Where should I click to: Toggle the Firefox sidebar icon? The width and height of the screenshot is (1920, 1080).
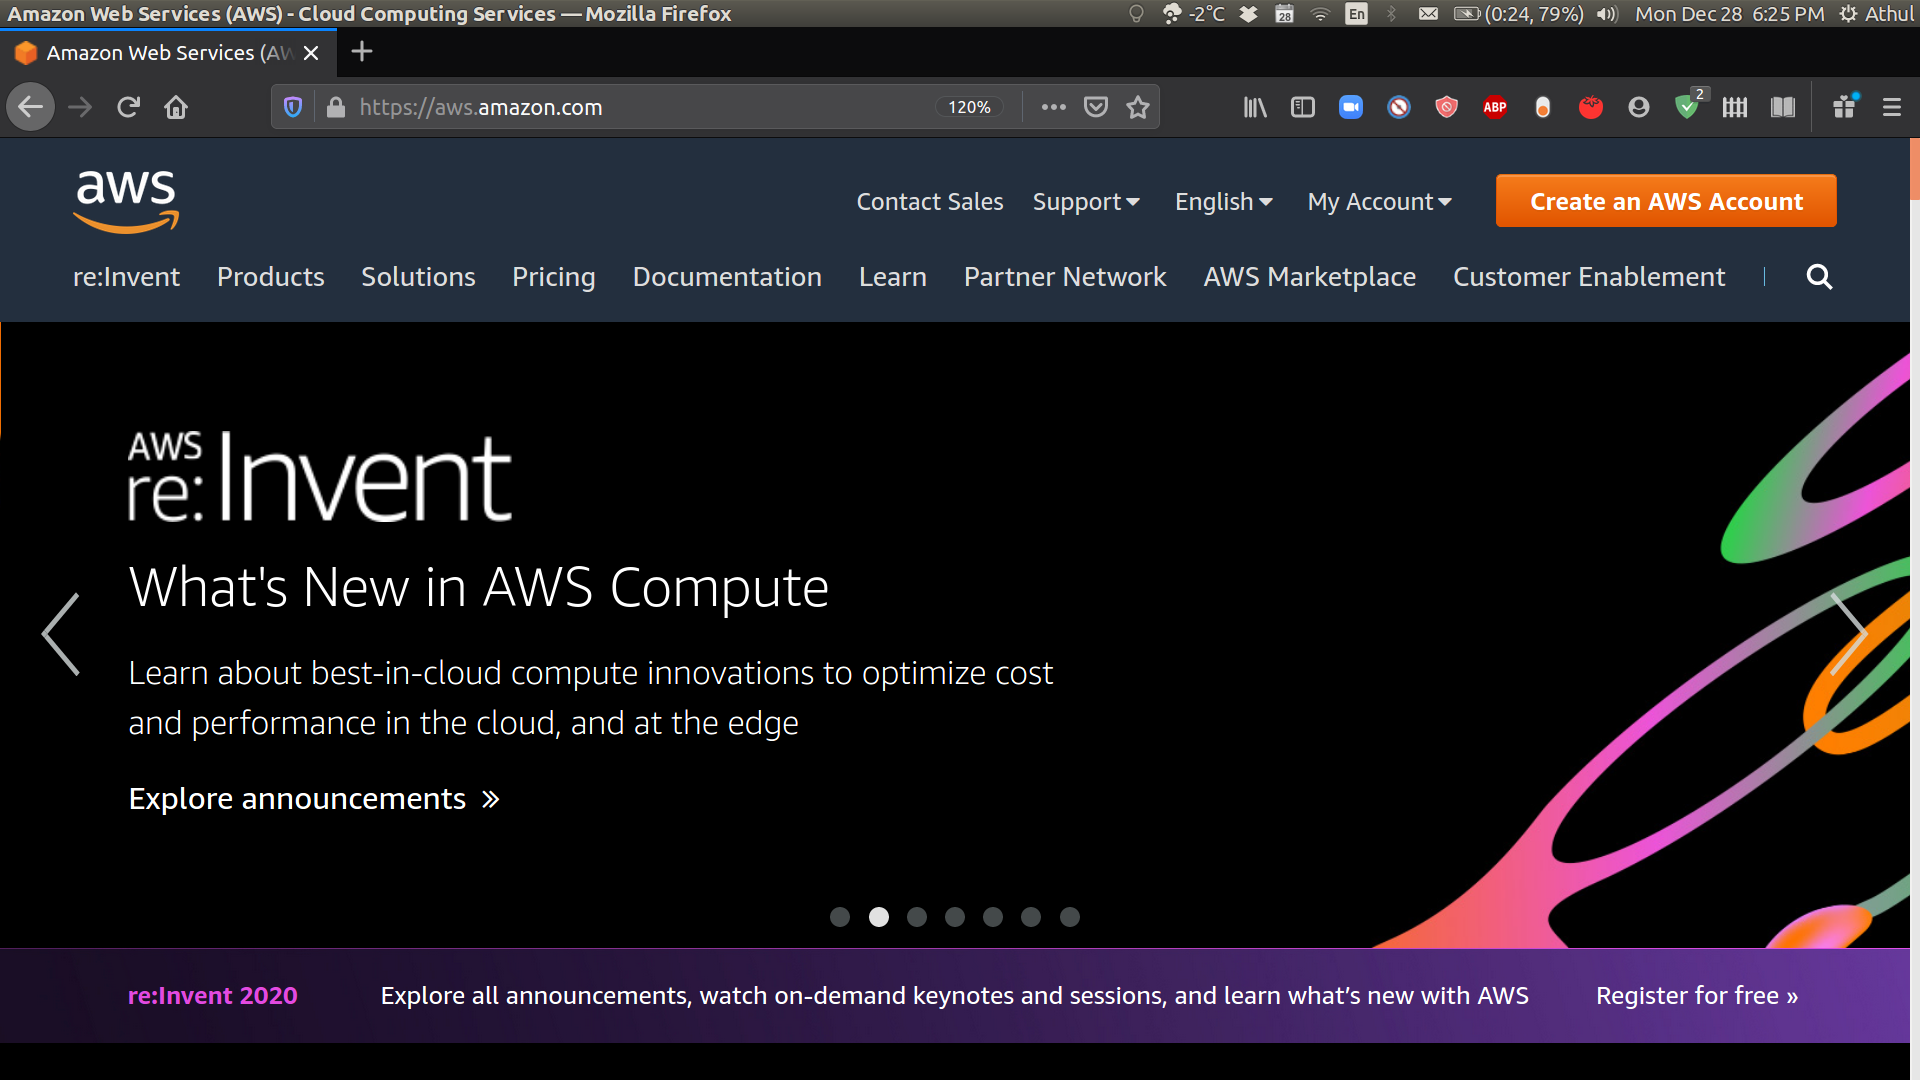[x=1303, y=107]
